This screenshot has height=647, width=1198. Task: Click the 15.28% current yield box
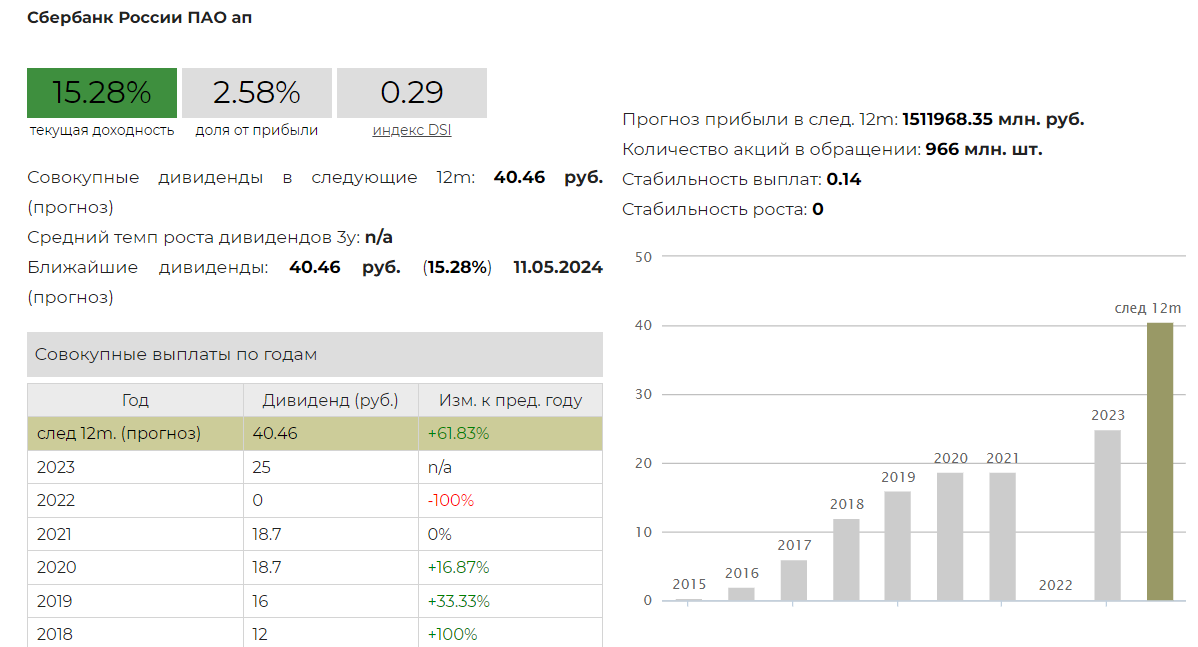point(102,92)
